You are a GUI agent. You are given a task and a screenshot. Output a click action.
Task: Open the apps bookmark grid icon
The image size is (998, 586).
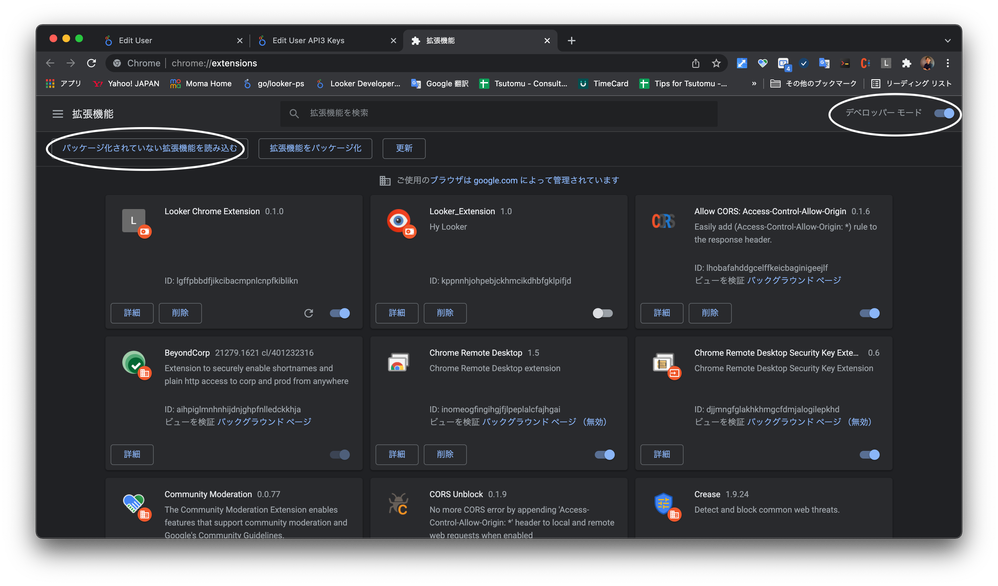point(50,83)
